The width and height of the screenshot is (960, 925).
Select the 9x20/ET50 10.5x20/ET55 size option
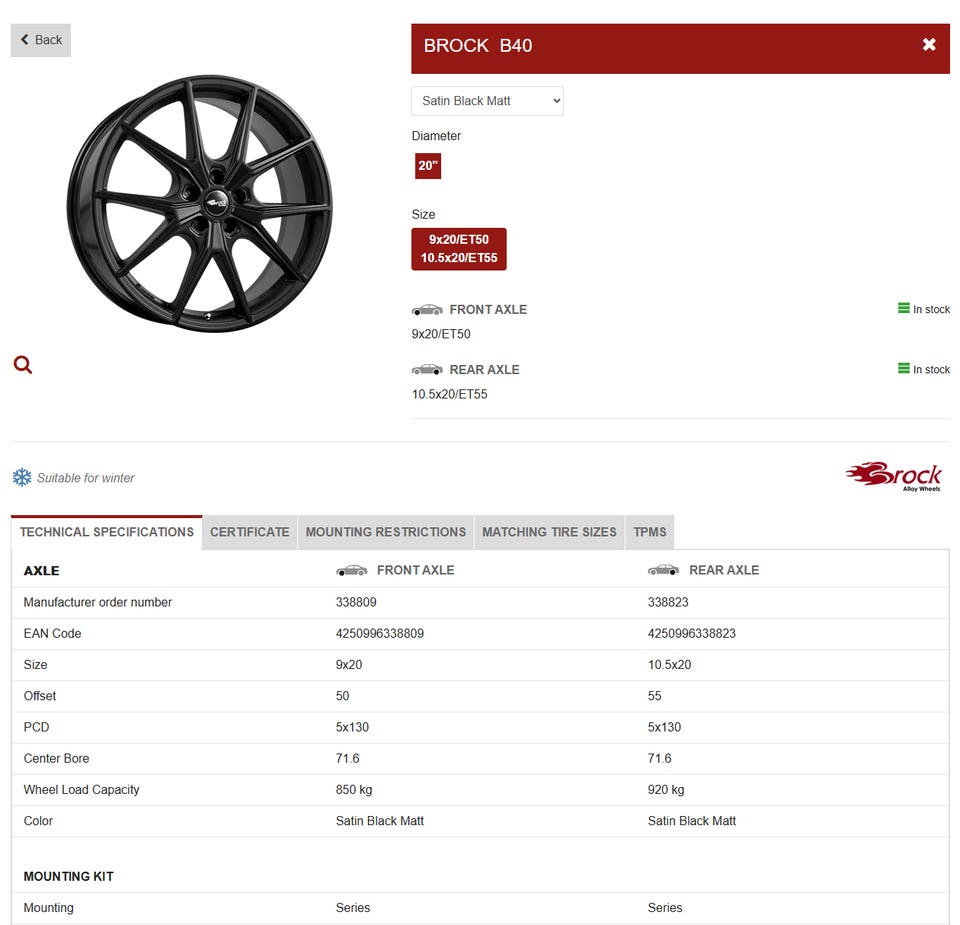click(459, 249)
